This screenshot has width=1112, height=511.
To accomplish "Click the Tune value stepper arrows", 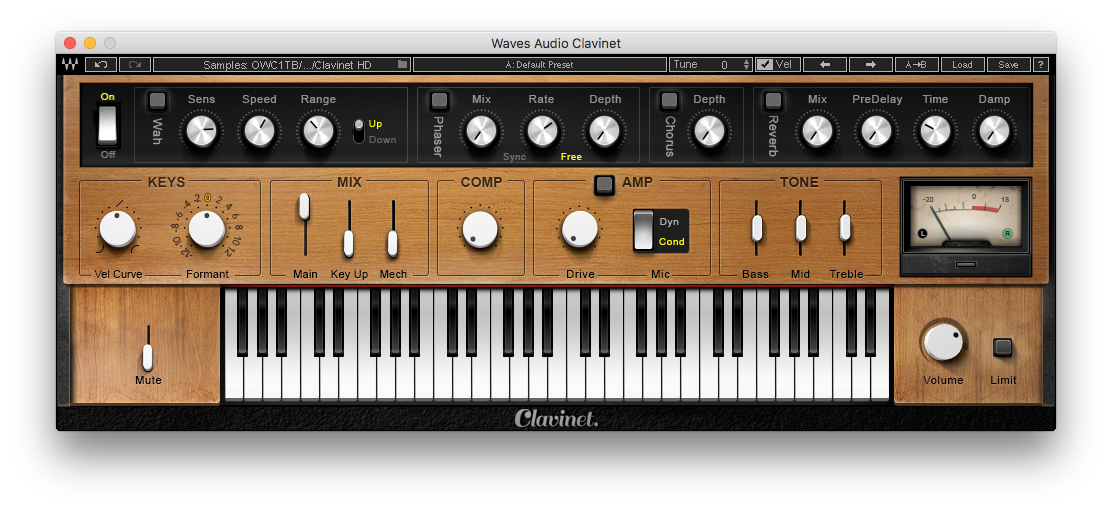I will (746, 64).
